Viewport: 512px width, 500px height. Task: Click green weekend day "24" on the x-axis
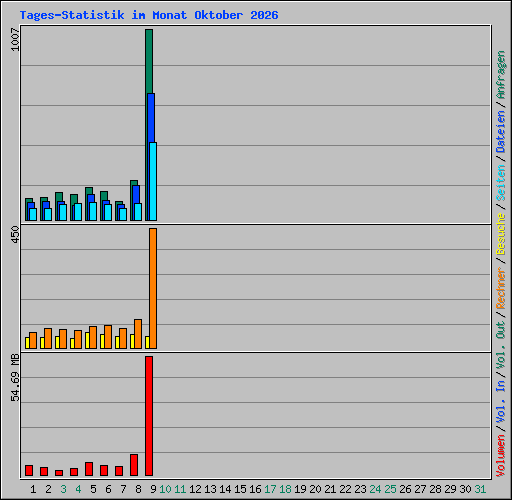[375, 489]
